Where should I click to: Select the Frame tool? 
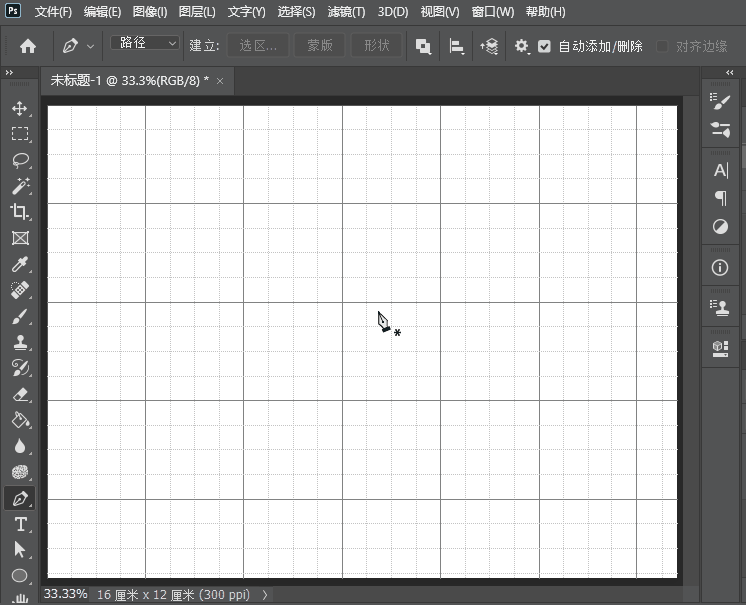click(x=20, y=238)
